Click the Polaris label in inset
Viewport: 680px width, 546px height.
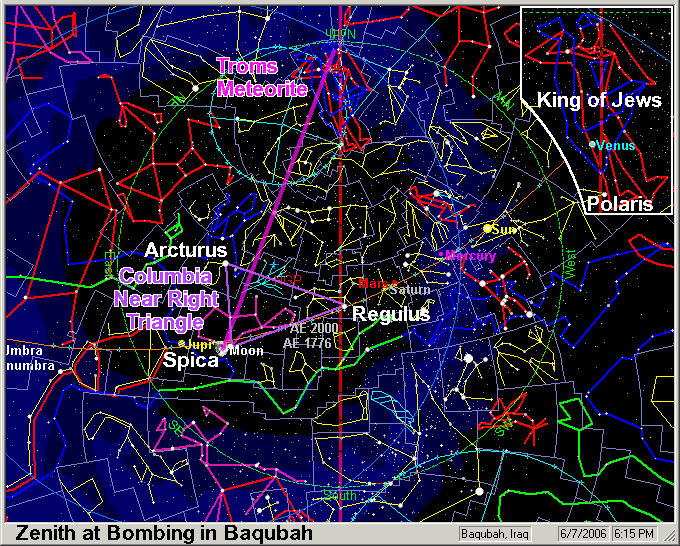[620, 205]
